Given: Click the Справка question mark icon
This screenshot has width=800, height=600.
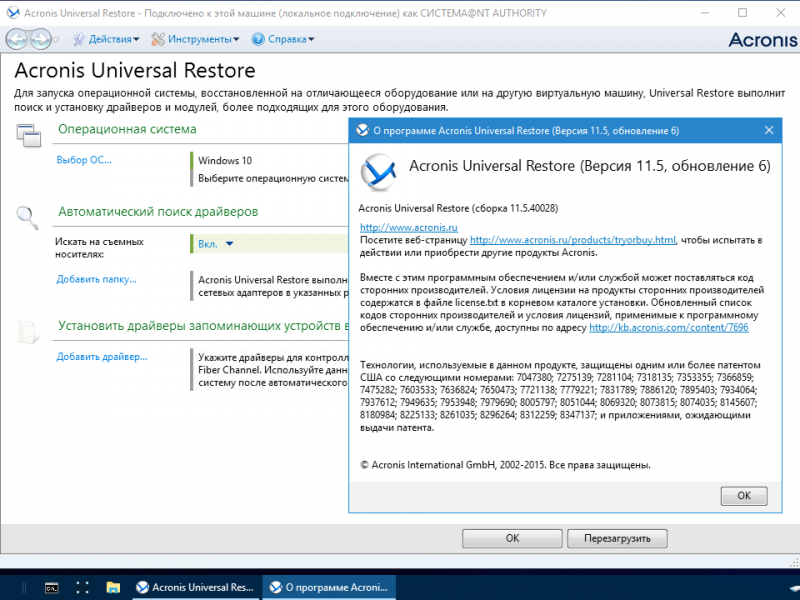Looking at the screenshot, I should click(258, 39).
